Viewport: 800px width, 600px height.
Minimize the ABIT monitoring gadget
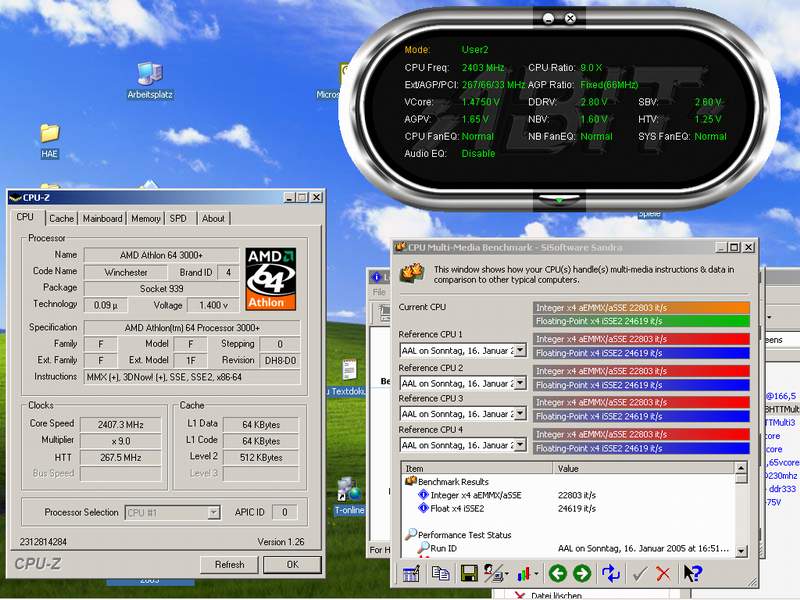548,19
